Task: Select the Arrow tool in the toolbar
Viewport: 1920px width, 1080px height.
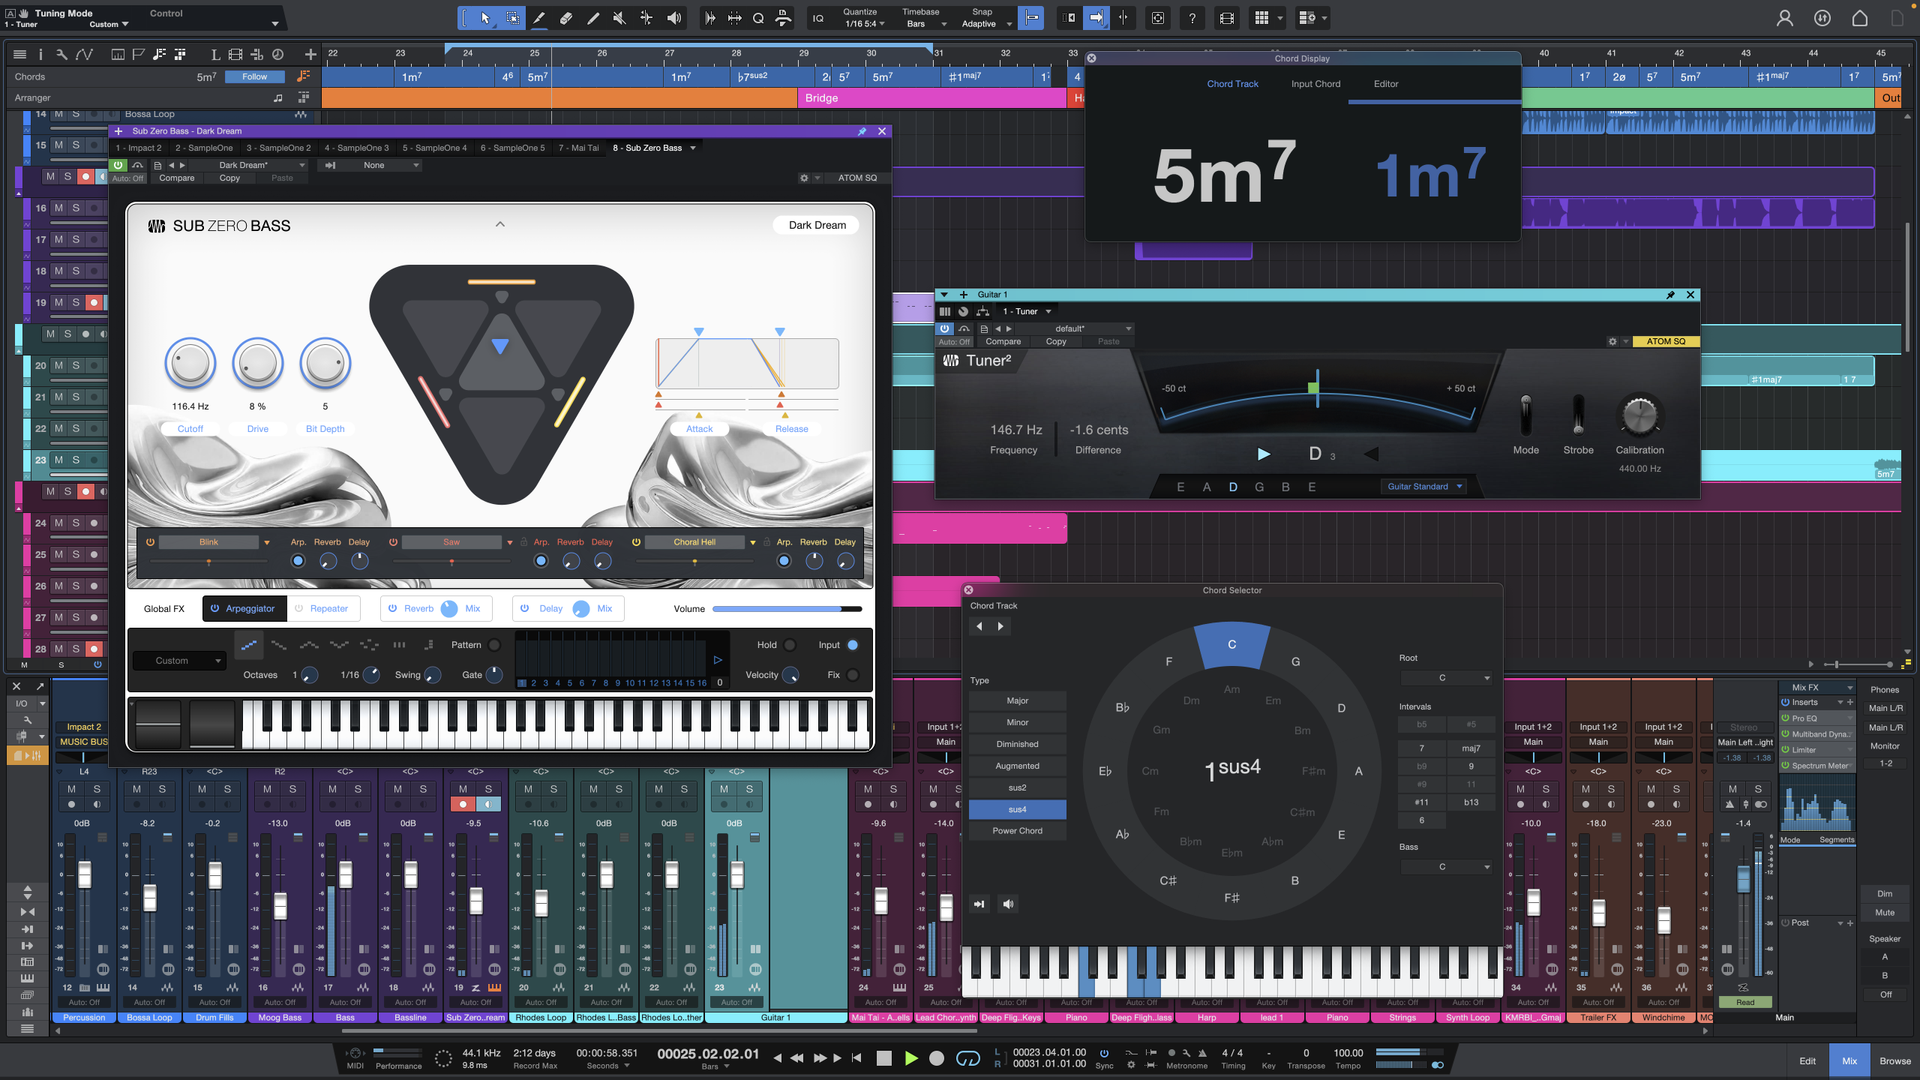Action: pos(485,17)
